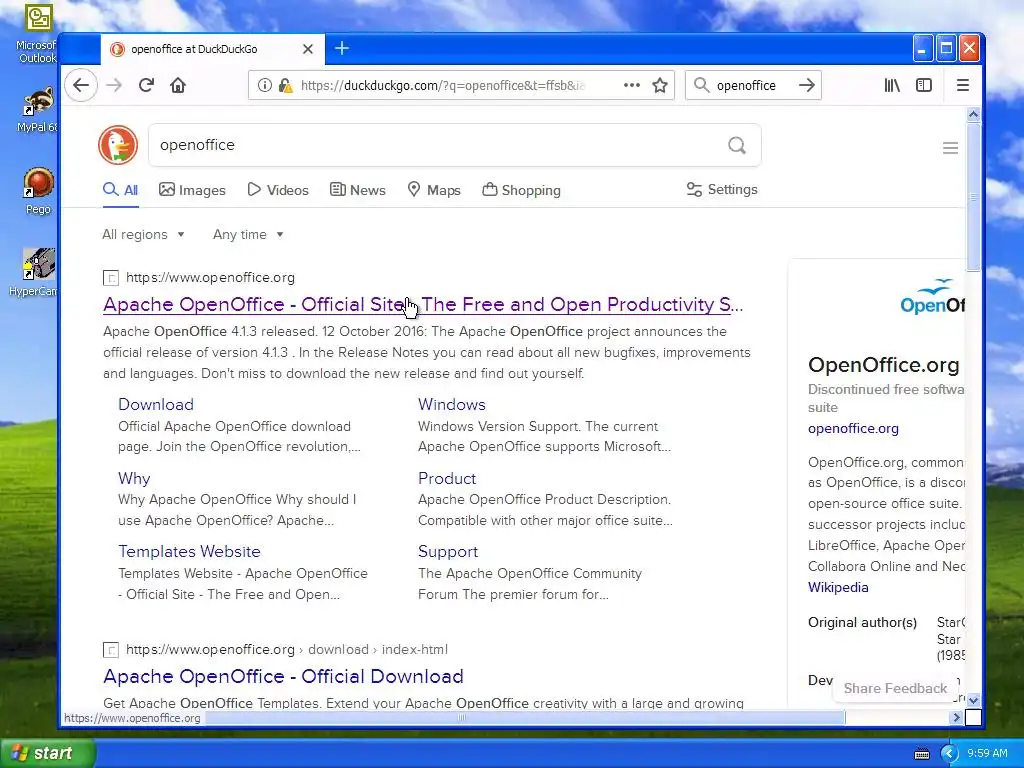This screenshot has width=1024, height=768.
Task: Open Microsoft Outlook desktop shortcut
Action: click(x=38, y=34)
